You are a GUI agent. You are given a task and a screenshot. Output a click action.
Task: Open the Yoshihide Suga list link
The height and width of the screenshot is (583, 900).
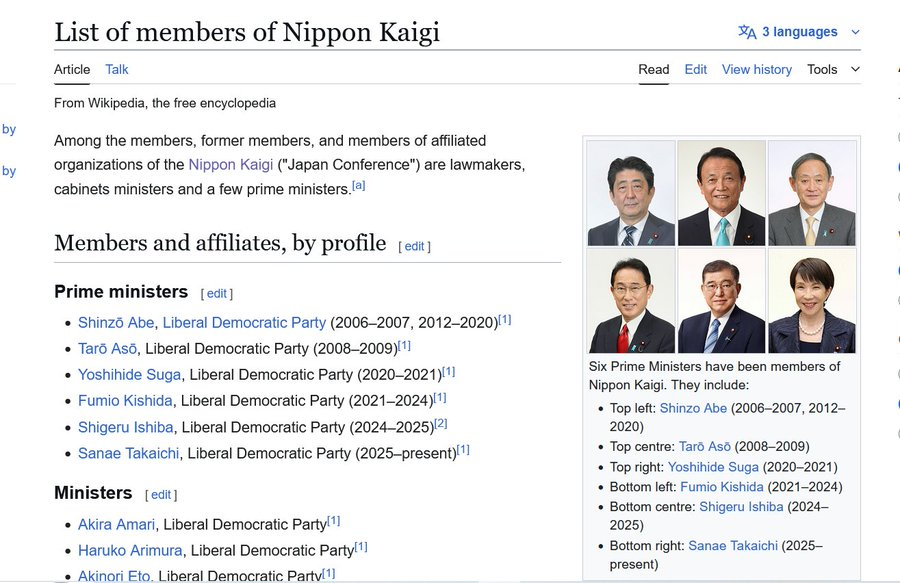point(129,375)
